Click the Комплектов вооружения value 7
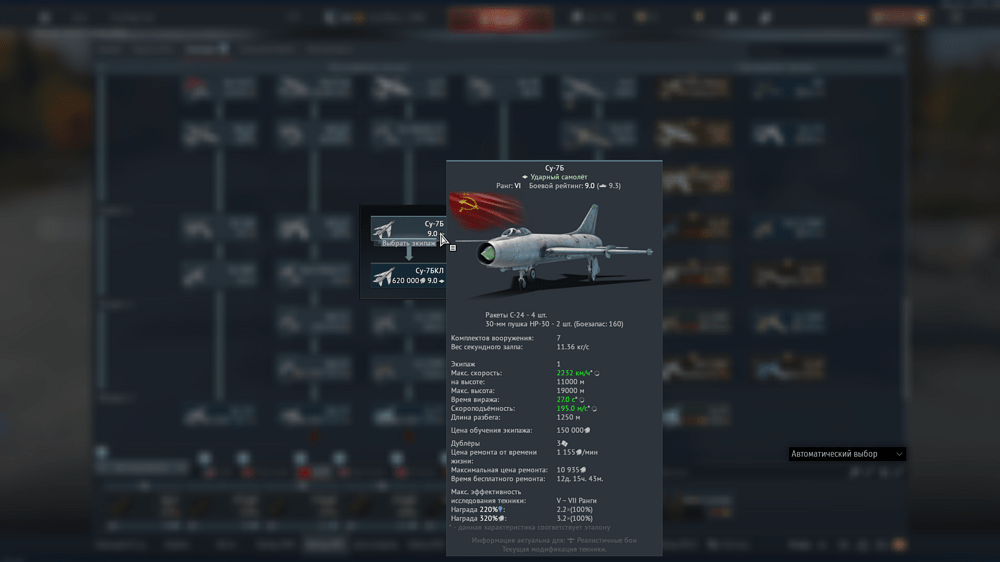 click(x=559, y=338)
